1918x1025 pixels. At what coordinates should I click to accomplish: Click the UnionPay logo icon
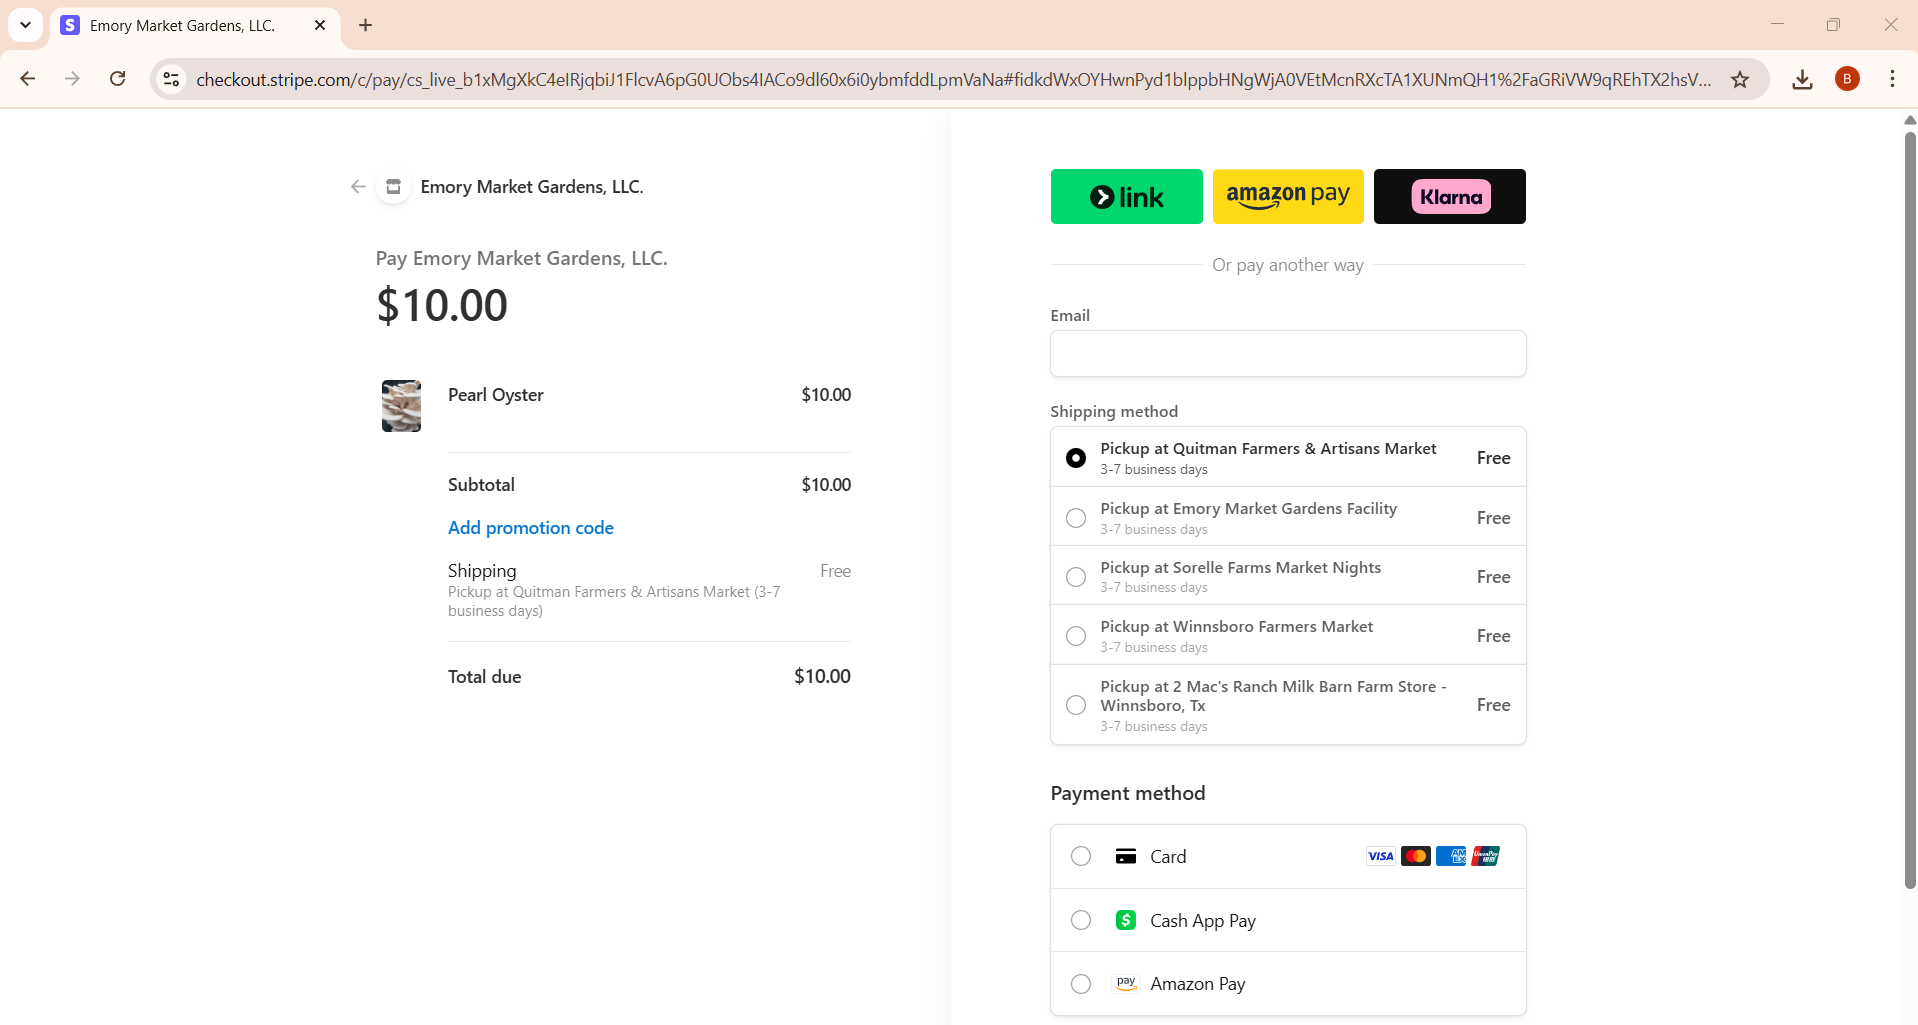(x=1486, y=856)
